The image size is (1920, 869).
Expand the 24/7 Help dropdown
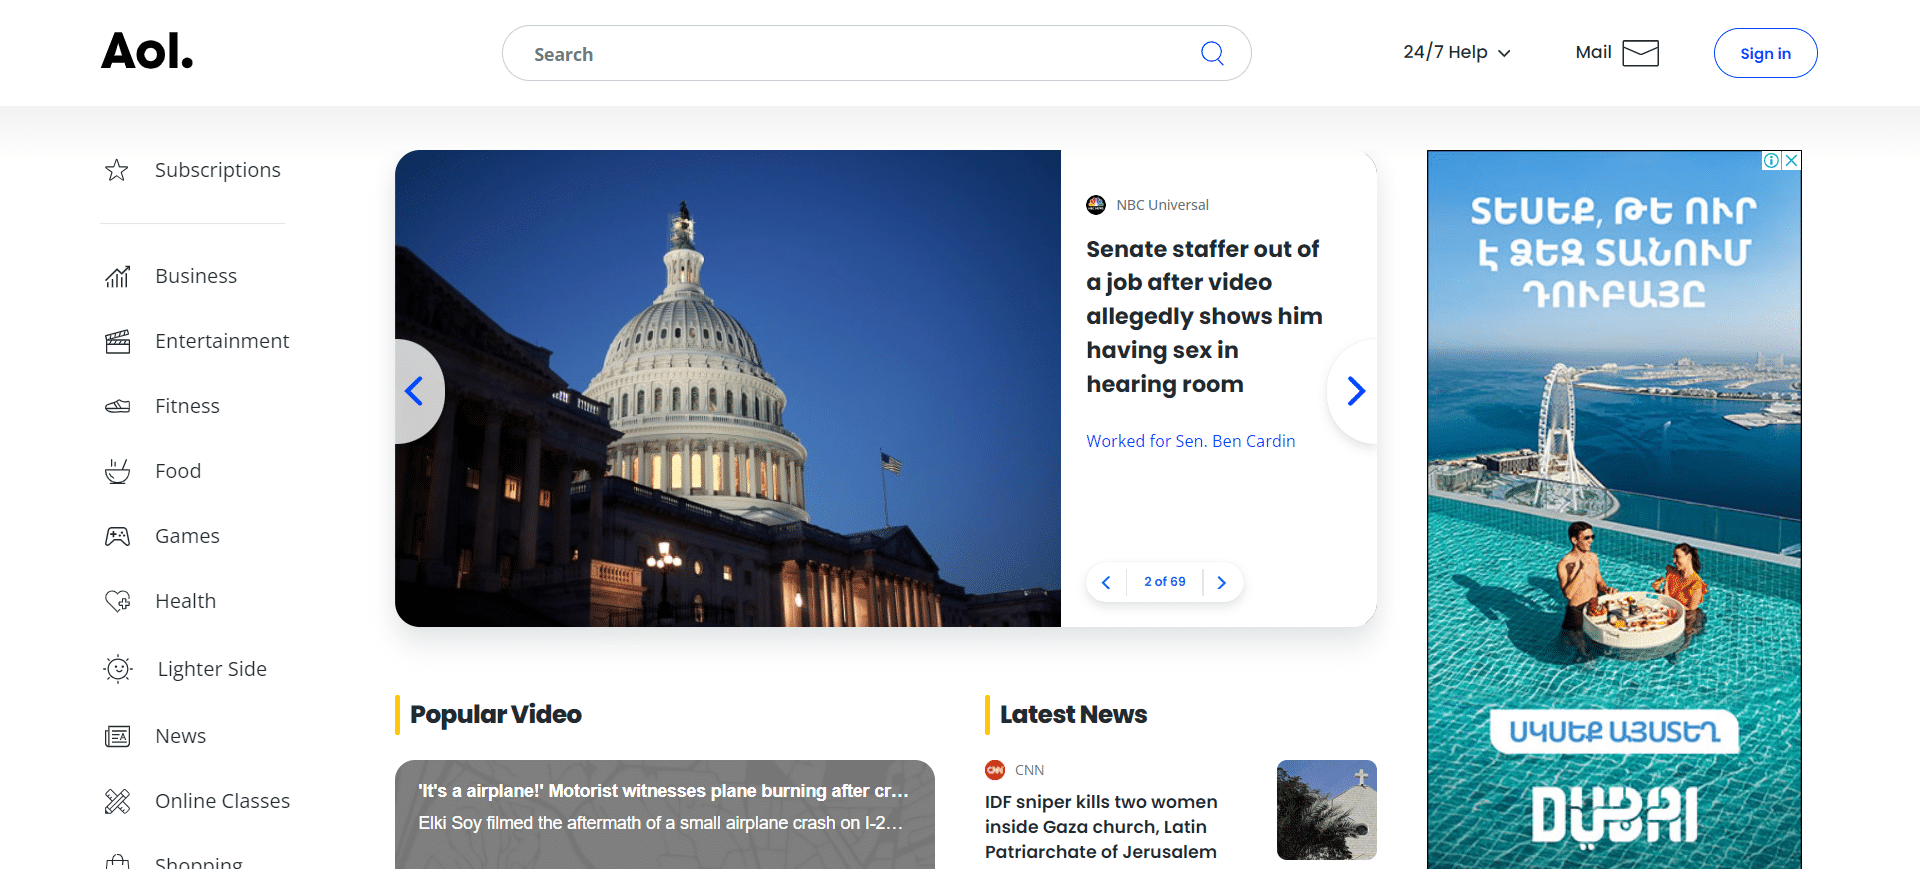pyautogui.click(x=1456, y=52)
